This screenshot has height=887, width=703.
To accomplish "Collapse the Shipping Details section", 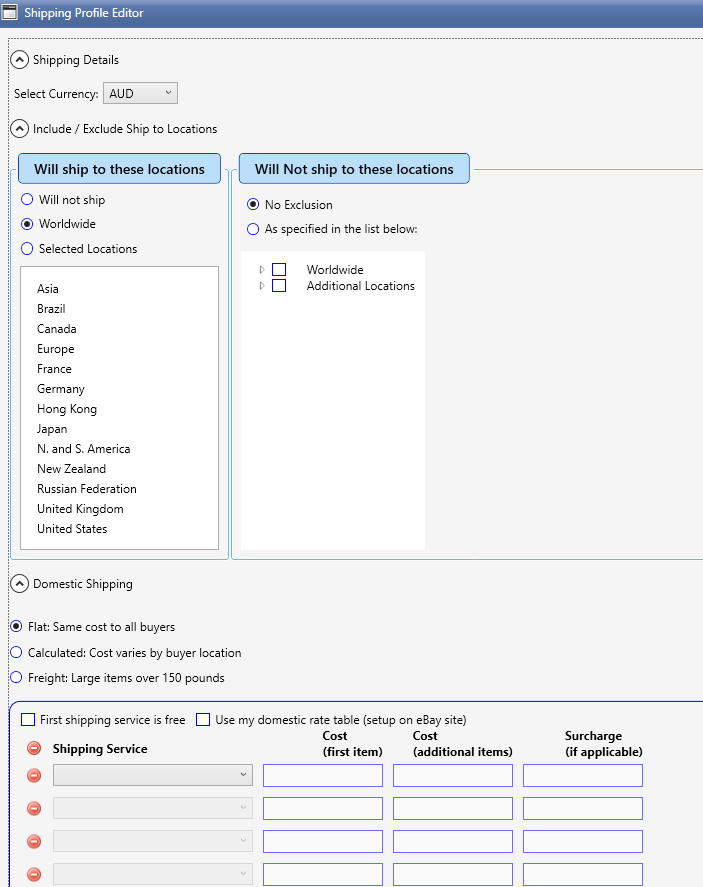I will 20,60.
